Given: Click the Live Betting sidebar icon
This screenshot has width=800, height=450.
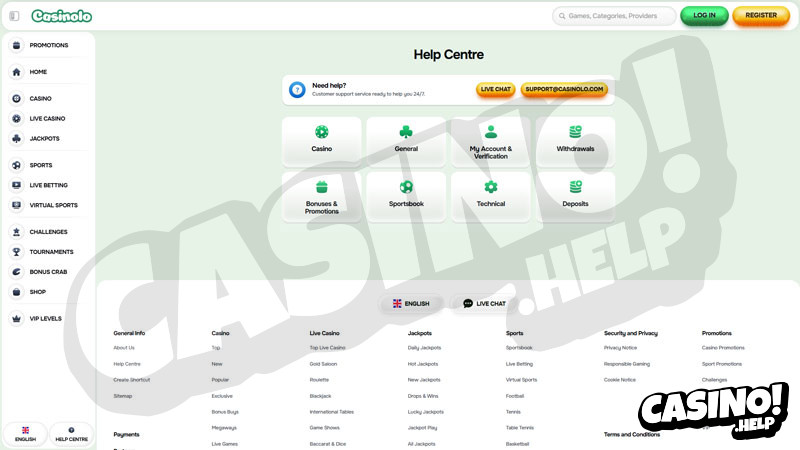Looking at the screenshot, I should tap(16, 185).
